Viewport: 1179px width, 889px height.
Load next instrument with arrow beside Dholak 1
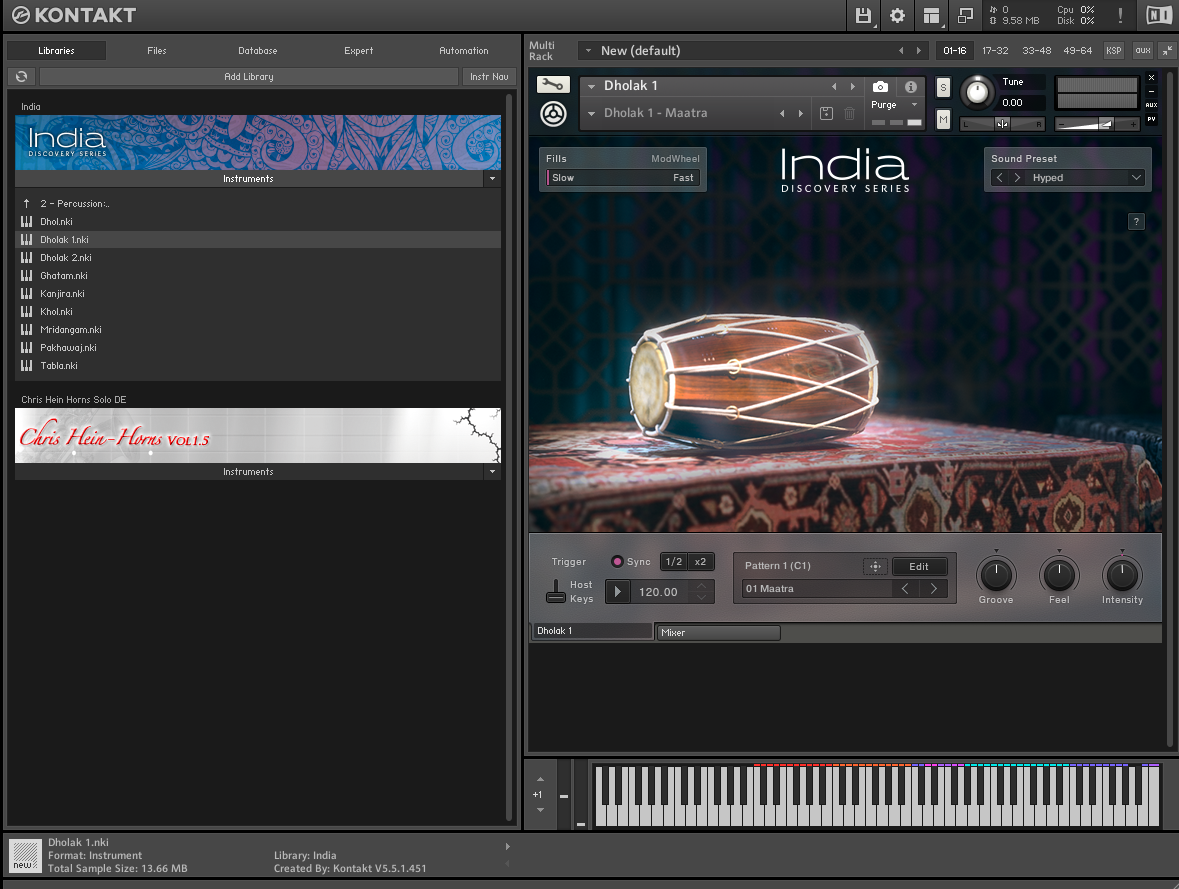(x=852, y=86)
